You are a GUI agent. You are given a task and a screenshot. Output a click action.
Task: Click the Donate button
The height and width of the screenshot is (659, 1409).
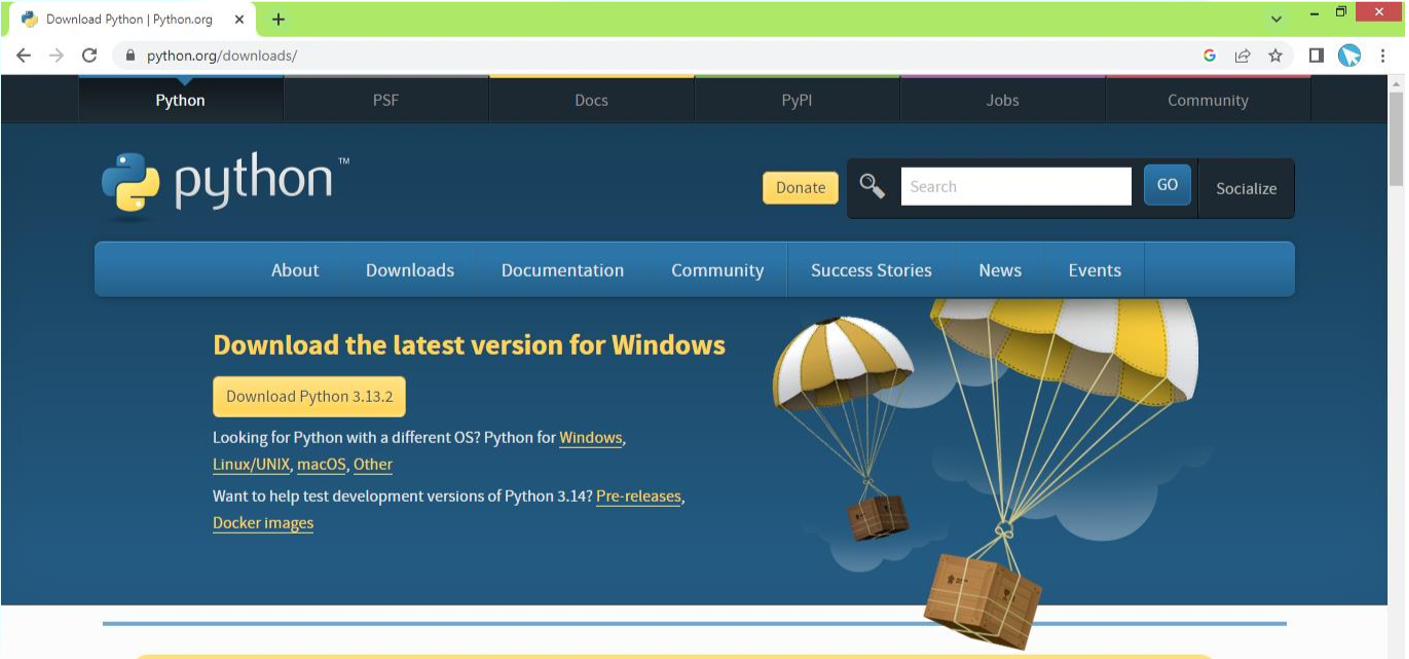coord(800,187)
